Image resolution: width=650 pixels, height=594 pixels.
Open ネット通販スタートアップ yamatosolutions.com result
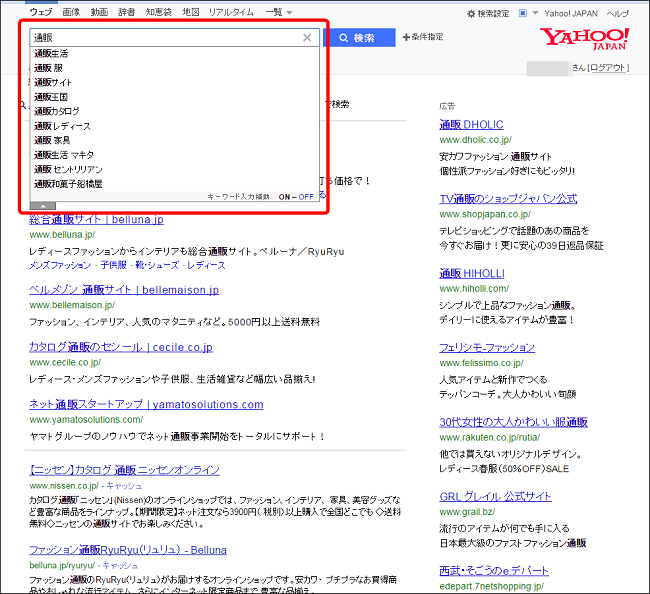(x=146, y=405)
